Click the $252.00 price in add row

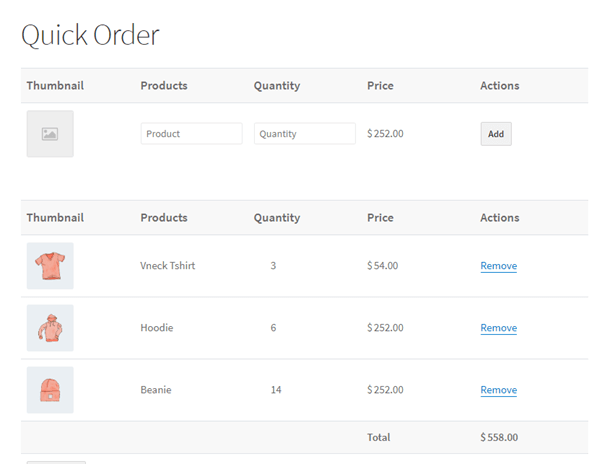tap(385, 134)
